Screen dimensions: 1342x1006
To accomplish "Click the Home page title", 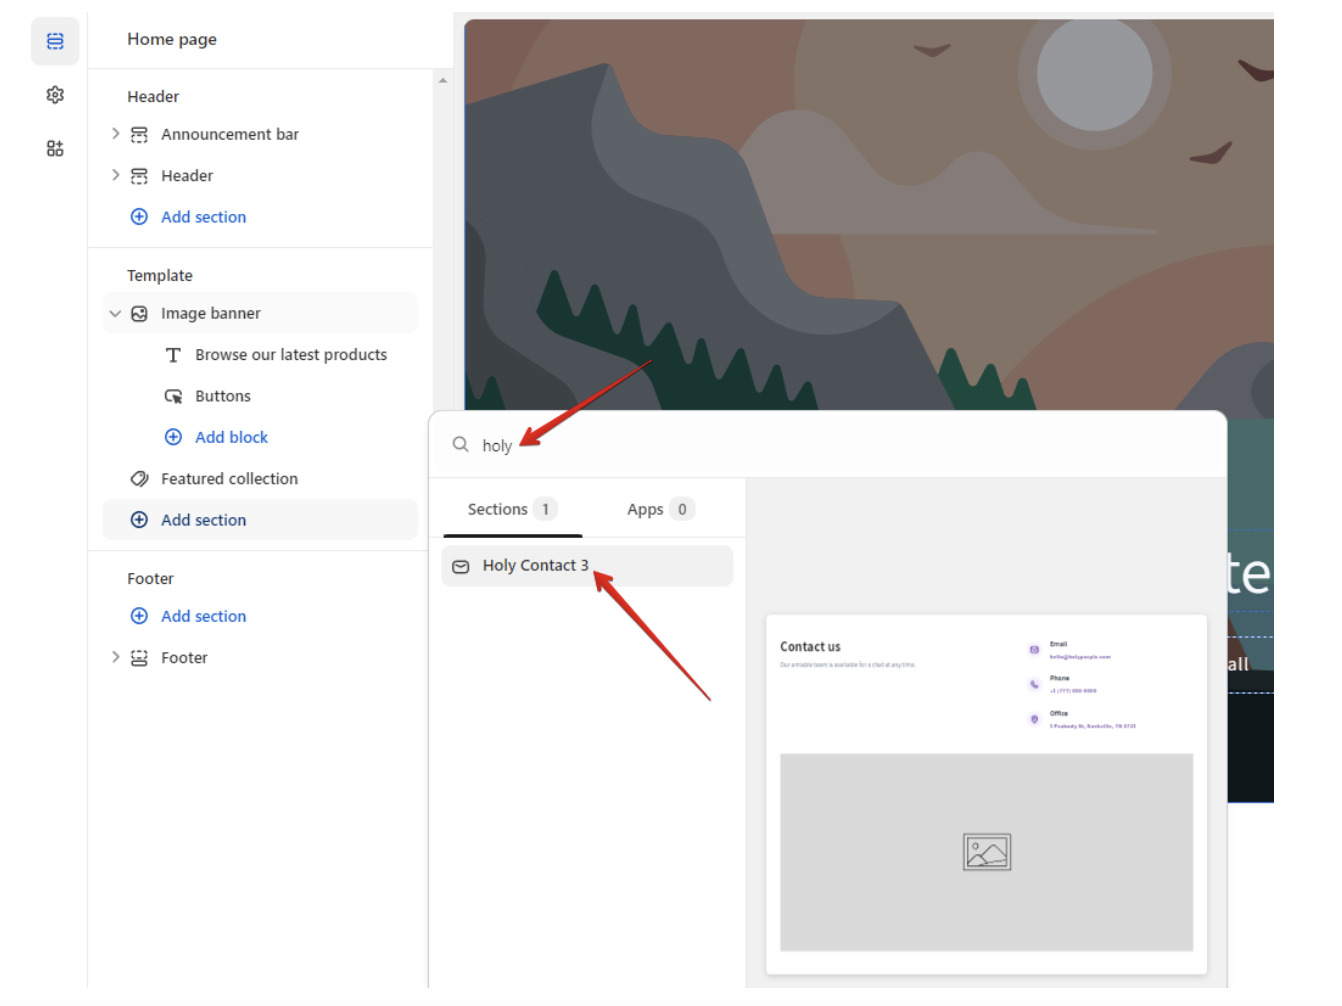I will tap(172, 39).
